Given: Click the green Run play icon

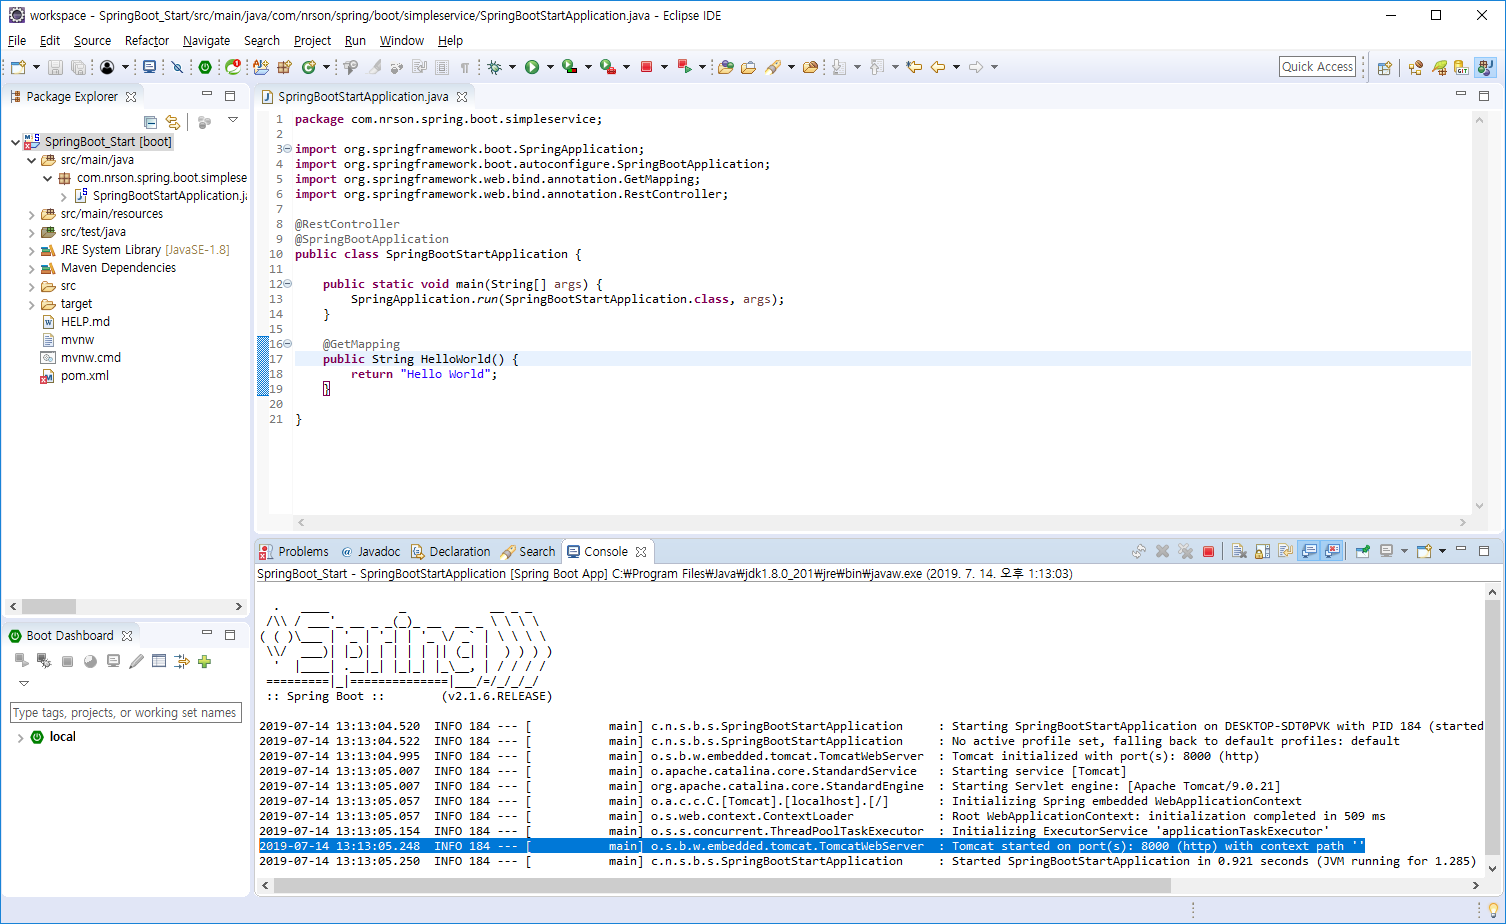Looking at the screenshot, I should click(532, 67).
